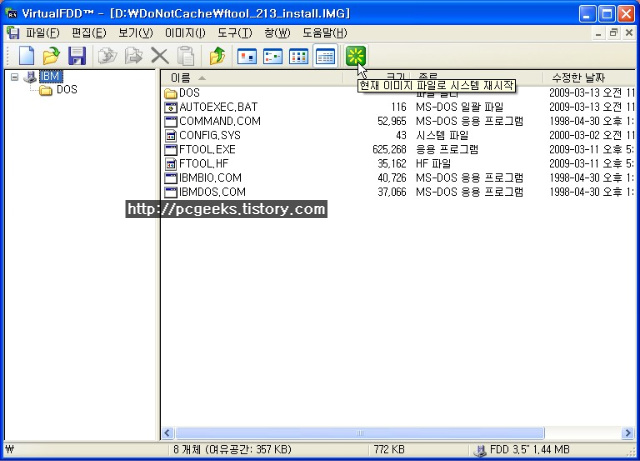Click the application icon in menu bar
Viewport: 640px width, 461px height.
[13, 33]
